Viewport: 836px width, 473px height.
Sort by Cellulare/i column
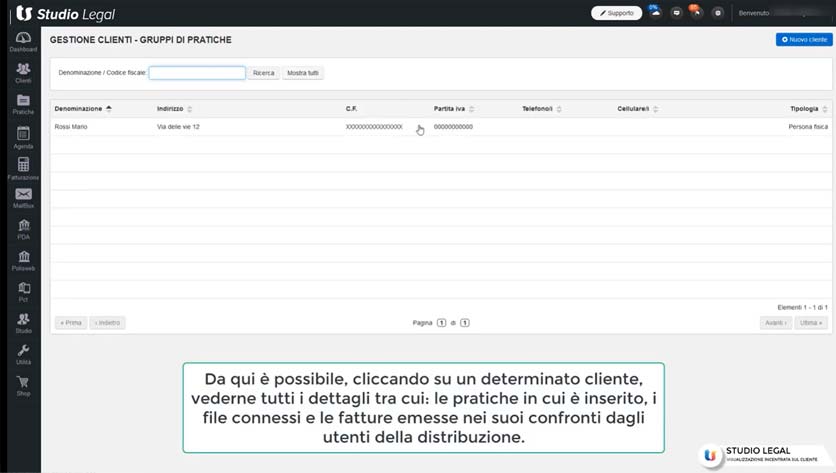pyautogui.click(x=638, y=109)
